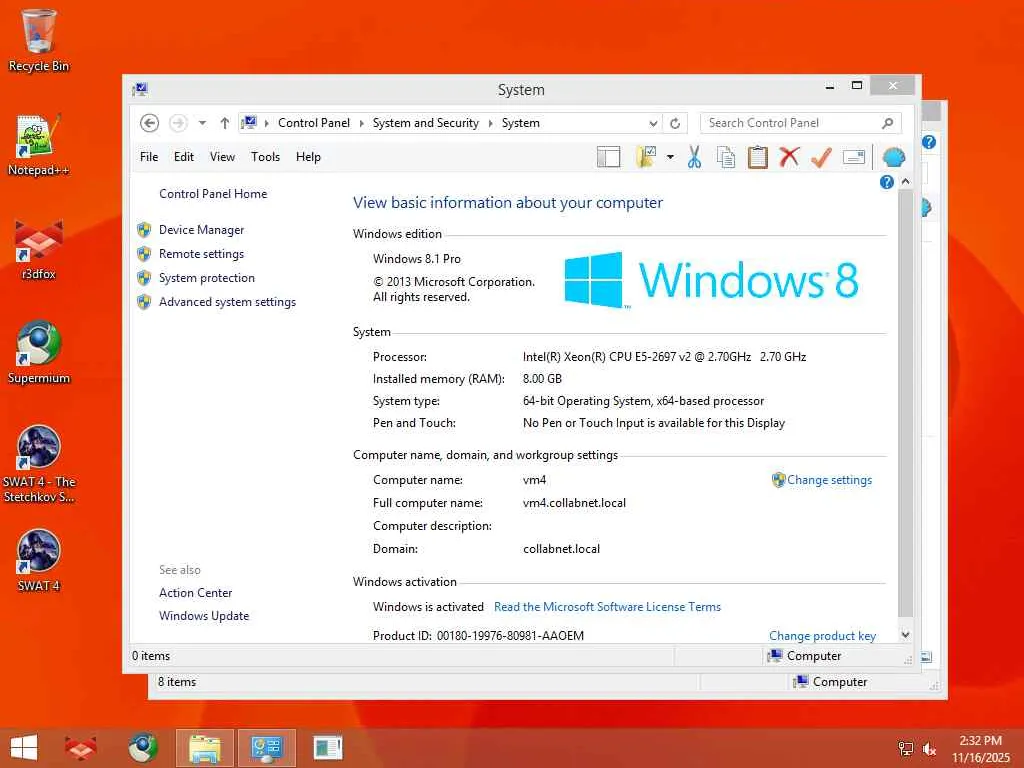Click '0 items' in System status bar
1024x768 pixels.
[151, 656]
